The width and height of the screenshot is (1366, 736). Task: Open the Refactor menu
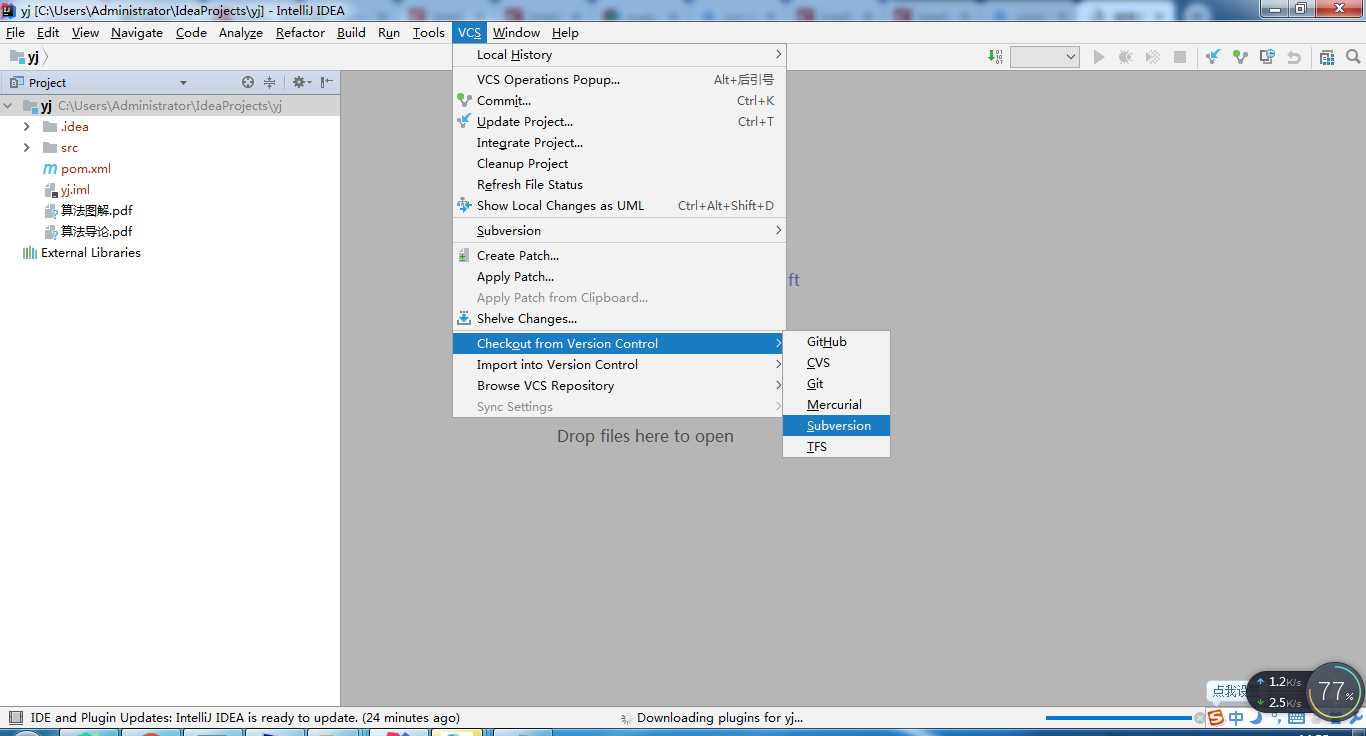pos(301,32)
